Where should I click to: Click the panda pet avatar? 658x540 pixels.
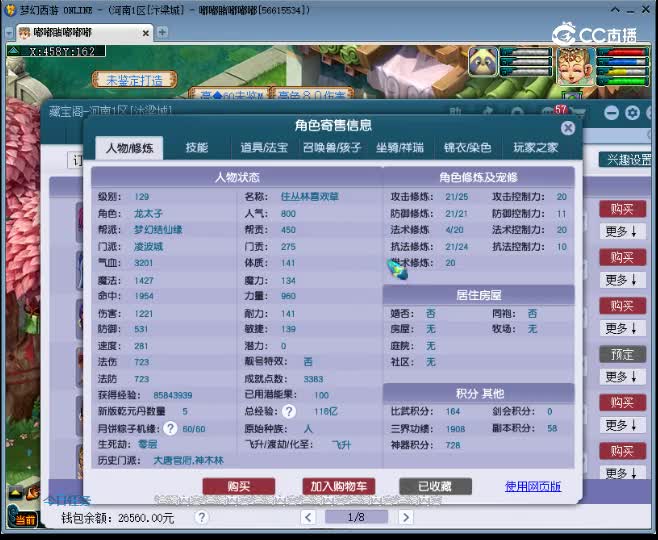click(483, 62)
